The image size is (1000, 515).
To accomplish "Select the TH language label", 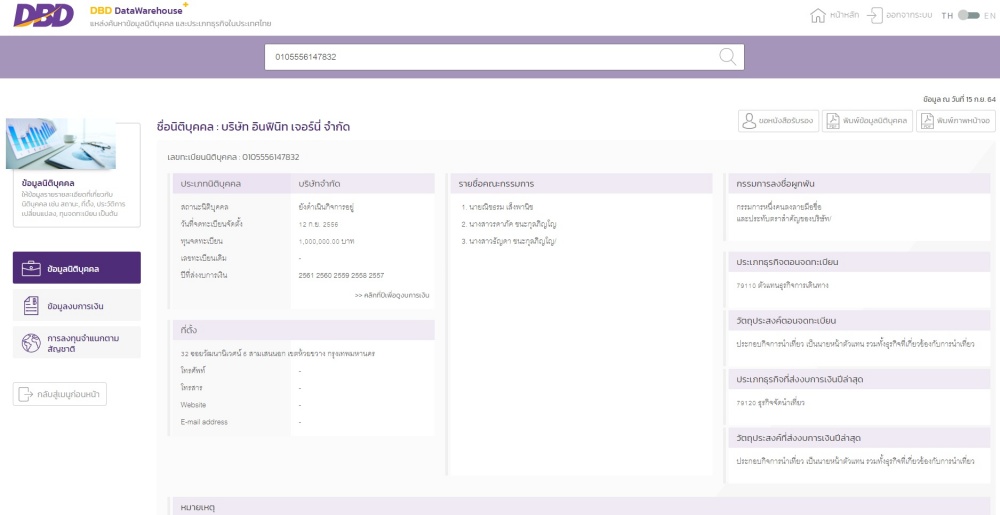I will click(947, 15).
